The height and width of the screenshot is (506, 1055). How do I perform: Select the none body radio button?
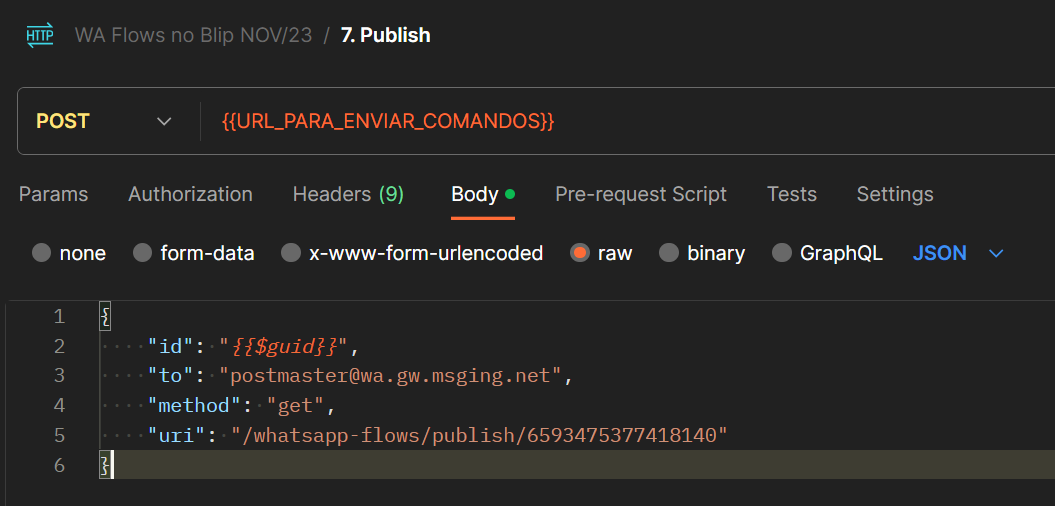tap(42, 254)
